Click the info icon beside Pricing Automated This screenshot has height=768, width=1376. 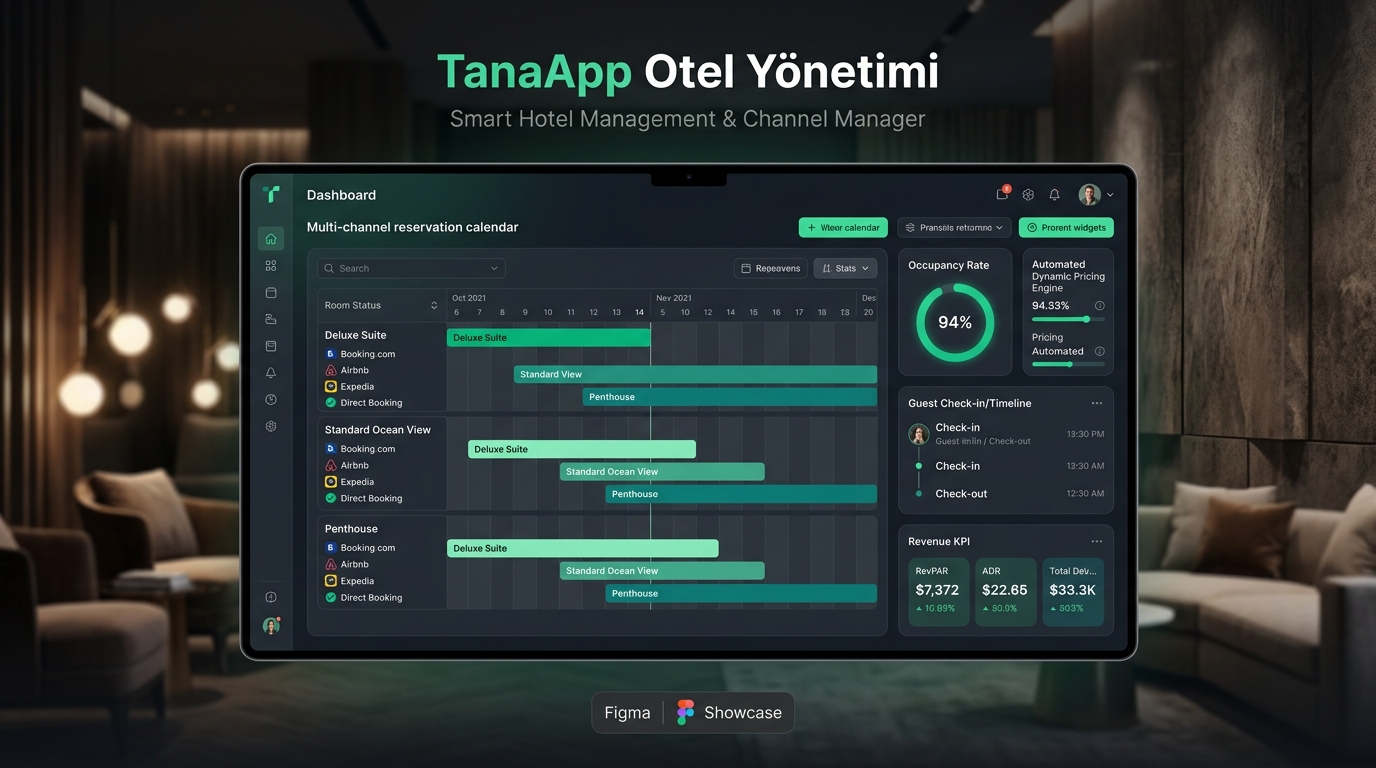click(x=1100, y=352)
